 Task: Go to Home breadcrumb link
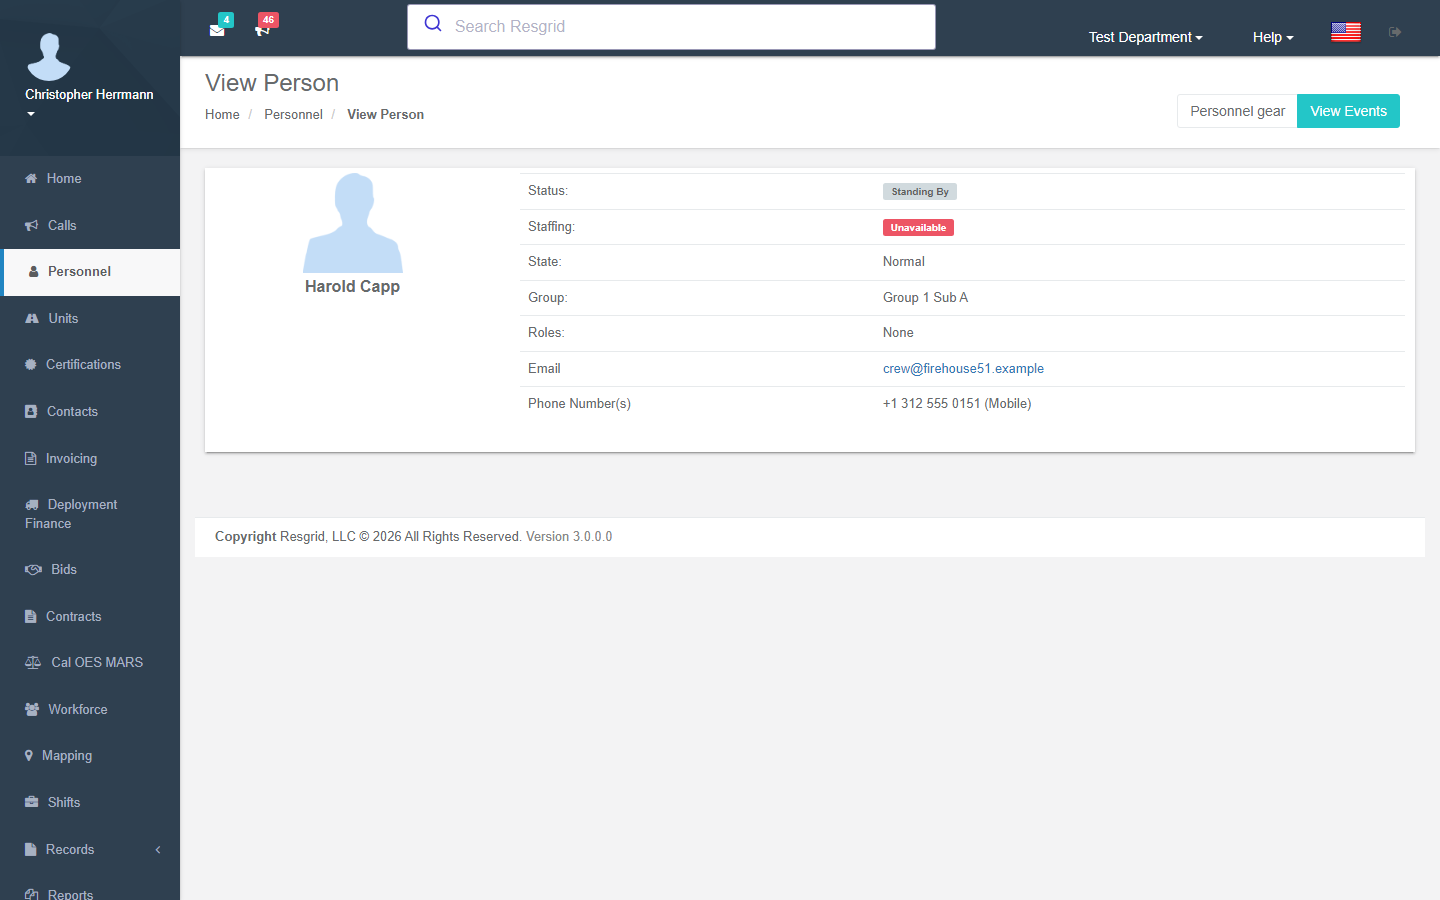[x=222, y=115]
